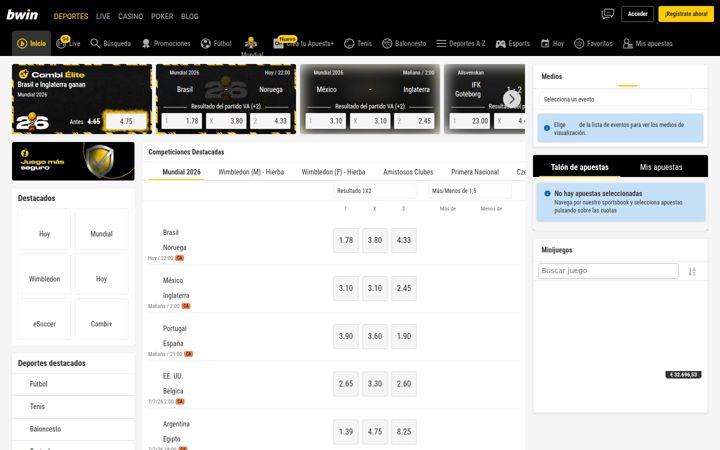Image resolution: width=720 pixels, height=450 pixels.
Task: Pick Bélgica win odds 2.60
Action: click(404, 384)
